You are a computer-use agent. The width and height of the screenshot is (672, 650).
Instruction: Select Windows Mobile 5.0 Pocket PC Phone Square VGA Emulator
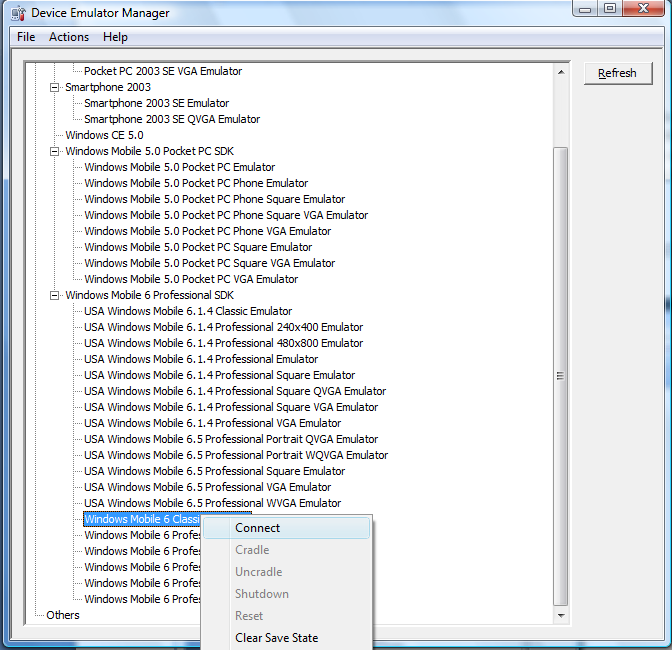[226, 215]
